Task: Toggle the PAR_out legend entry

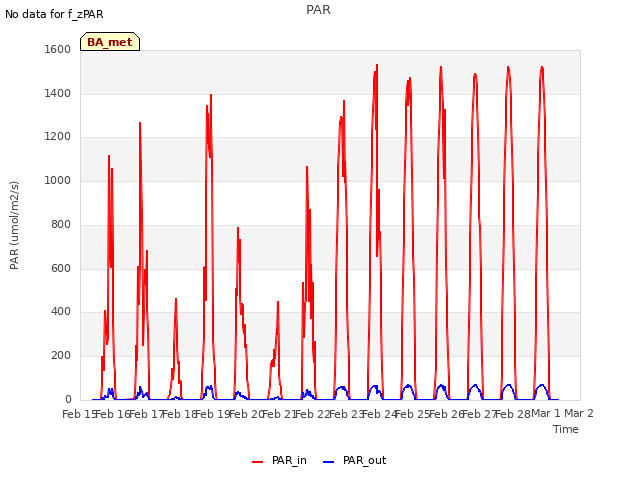Action: point(354,461)
